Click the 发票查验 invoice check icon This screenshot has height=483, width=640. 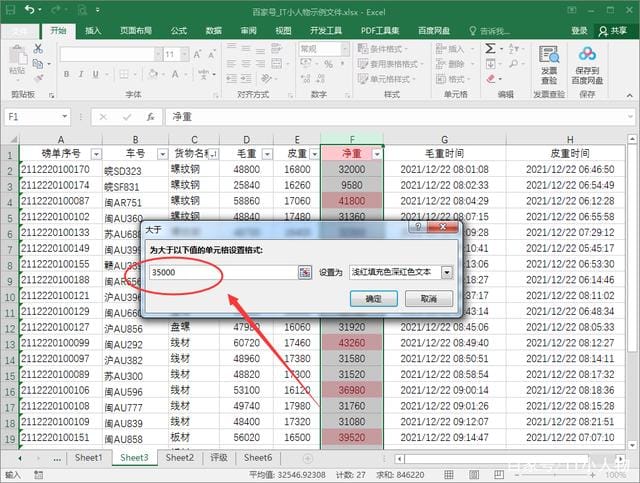549,60
